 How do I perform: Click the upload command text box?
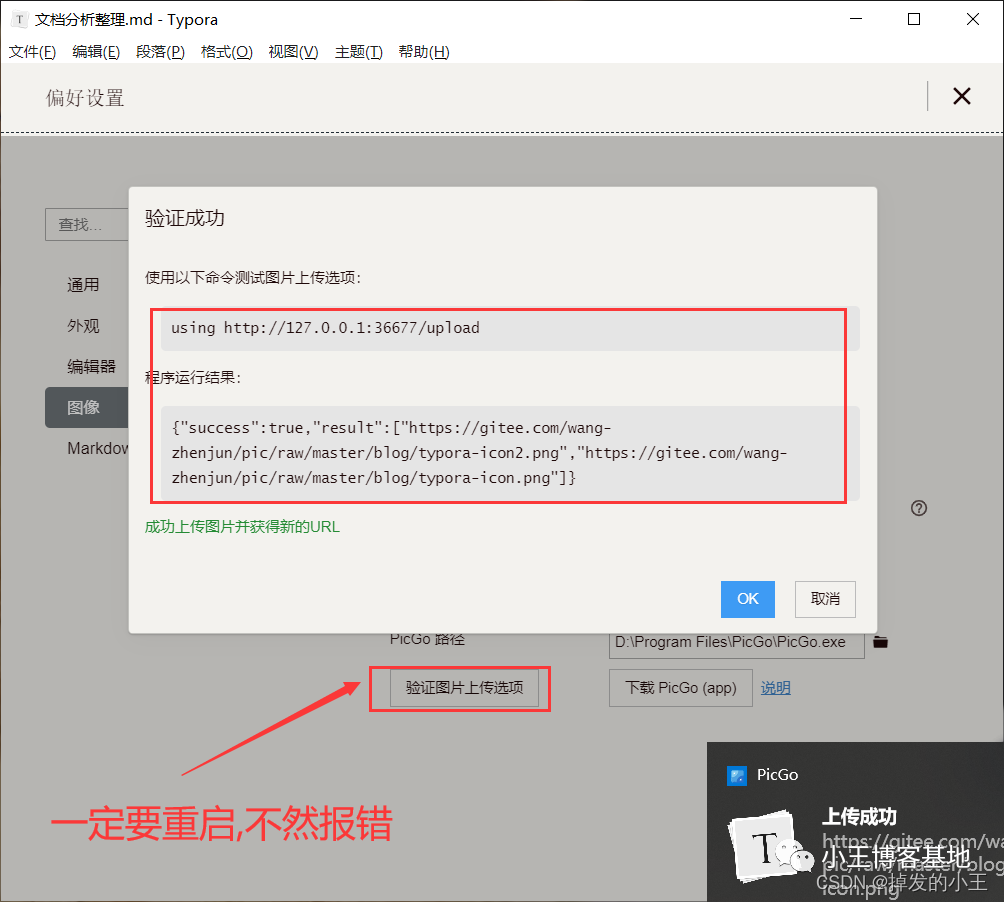pyautogui.click(x=510, y=328)
